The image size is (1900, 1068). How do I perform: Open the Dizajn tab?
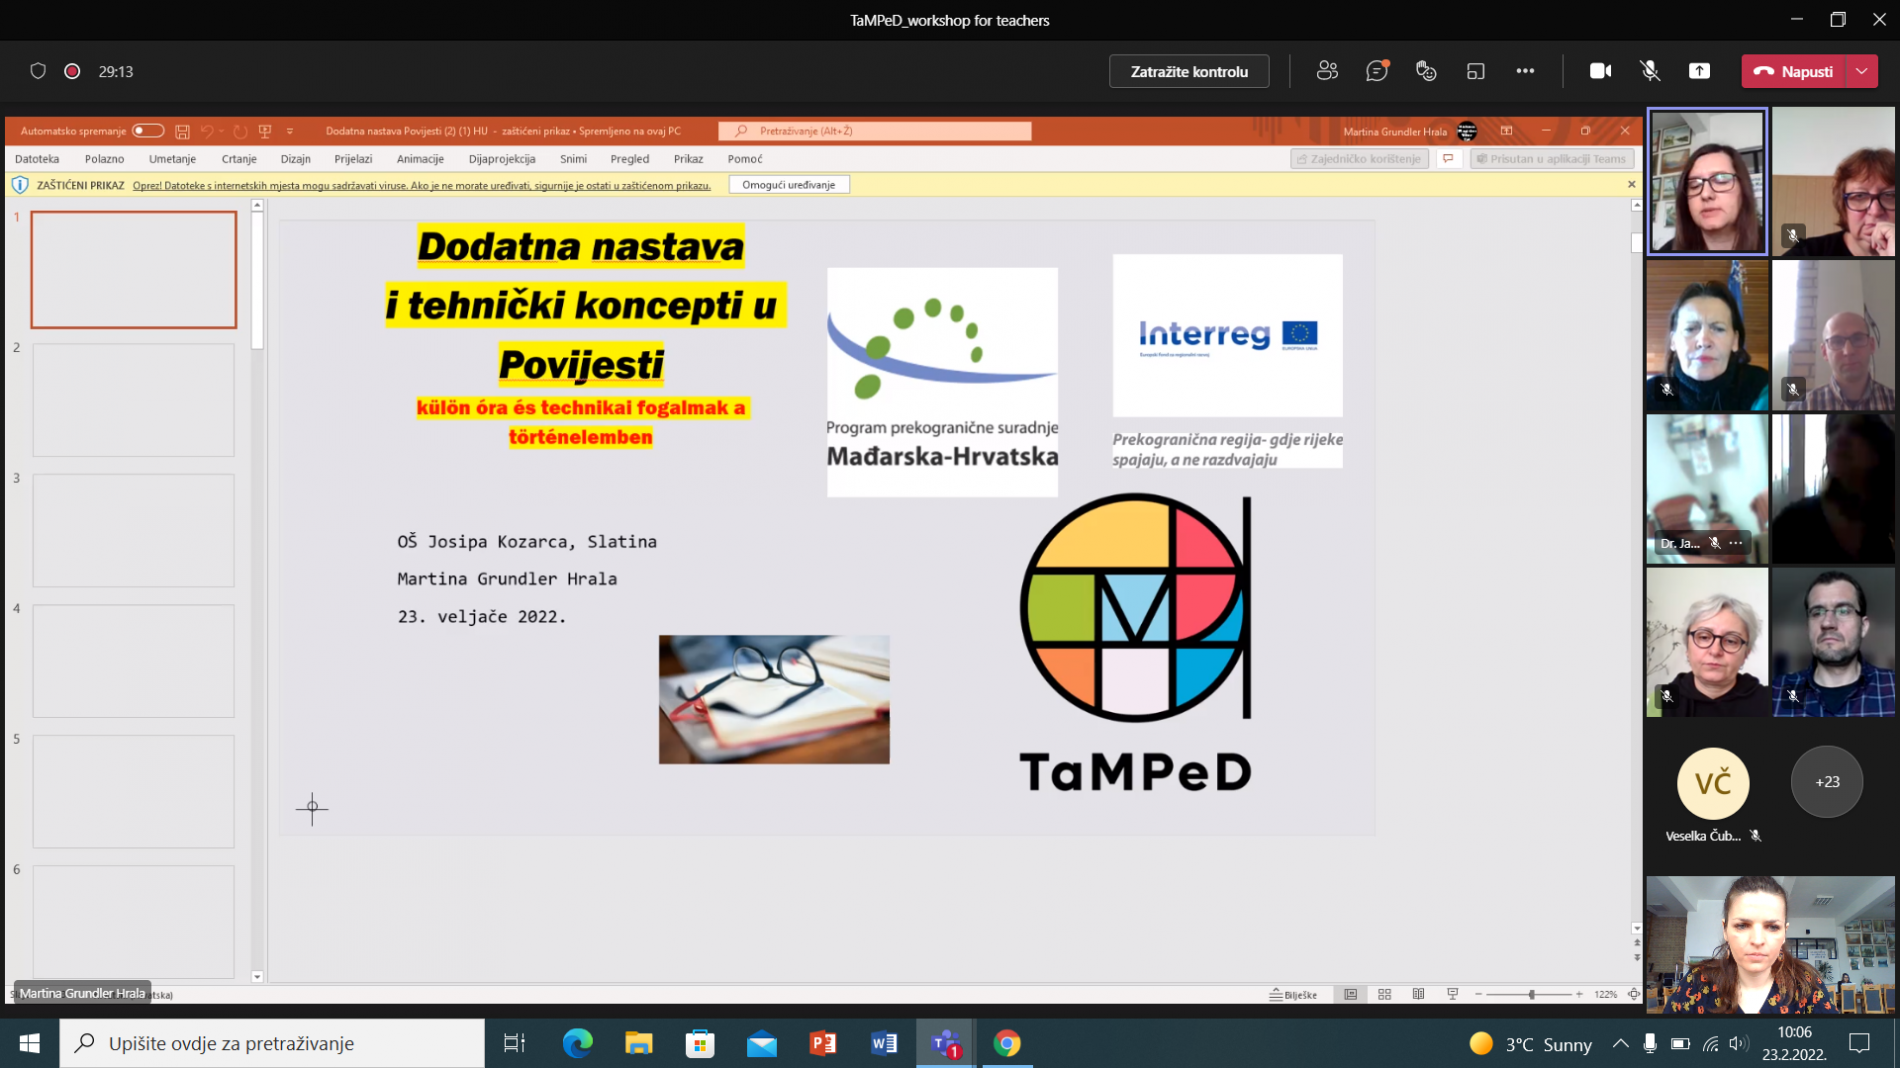[x=295, y=159]
